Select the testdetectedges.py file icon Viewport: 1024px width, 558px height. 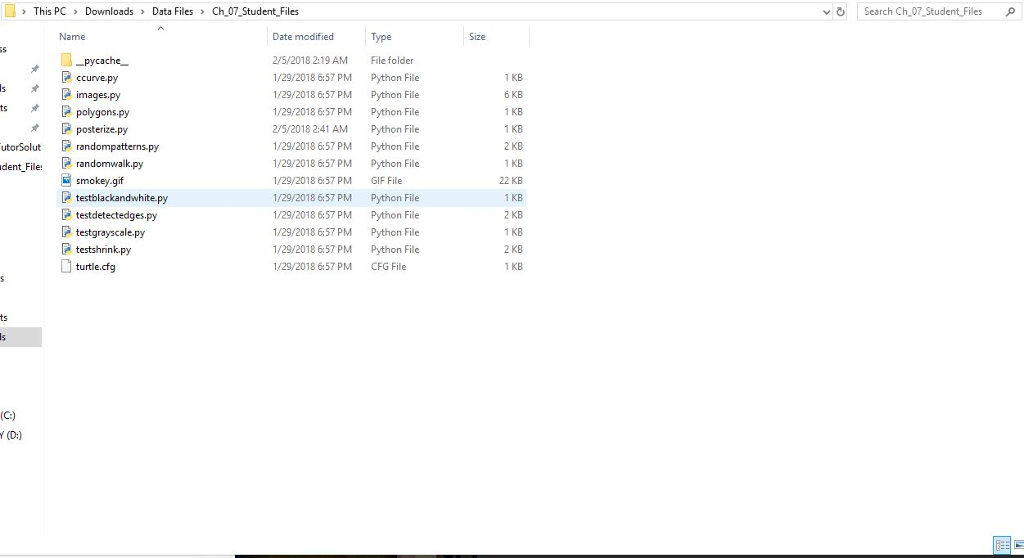[x=66, y=215]
